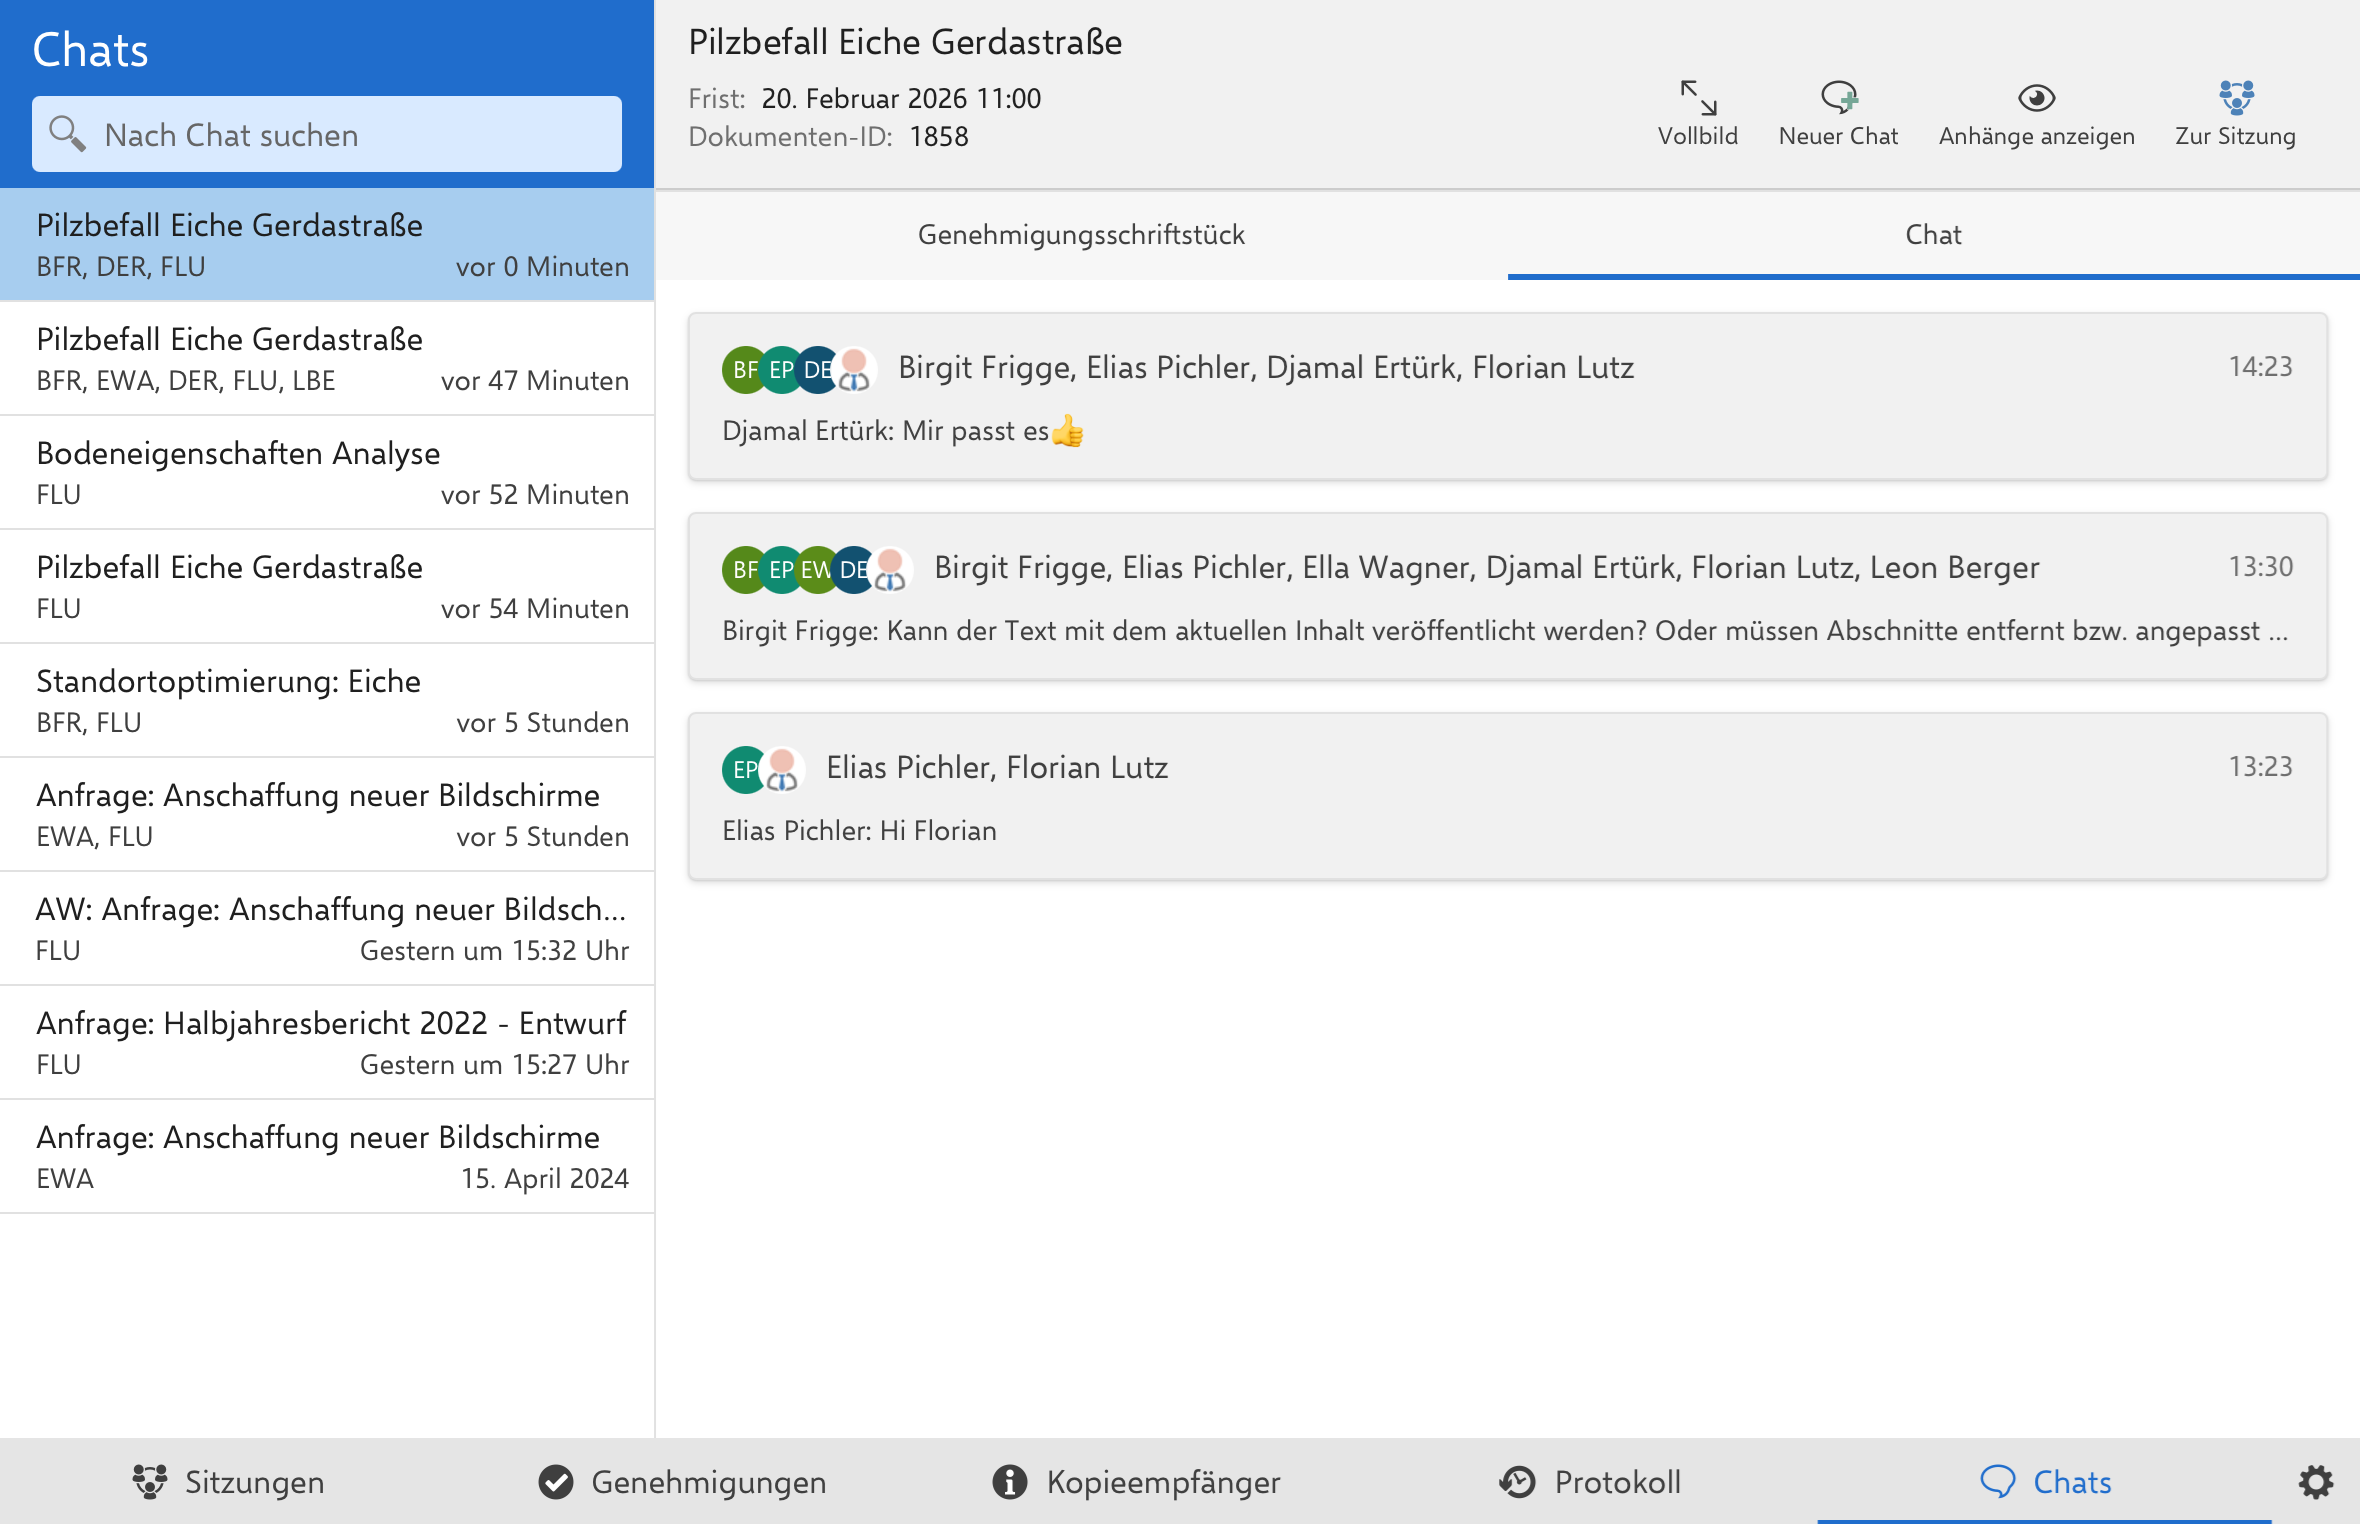The width and height of the screenshot is (2360, 1524).
Task: Switch to the Genehmigungsschriftstück tab
Action: 1080,235
